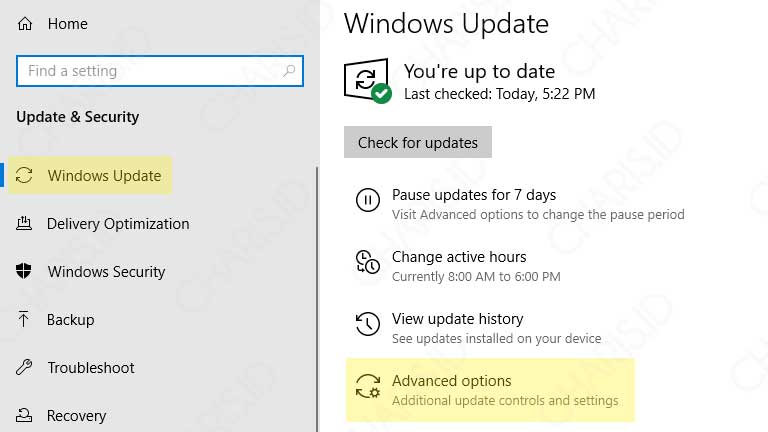Focus the Find a setting search box
Image resolution: width=768 pixels, height=432 pixels.
(160, 71)
